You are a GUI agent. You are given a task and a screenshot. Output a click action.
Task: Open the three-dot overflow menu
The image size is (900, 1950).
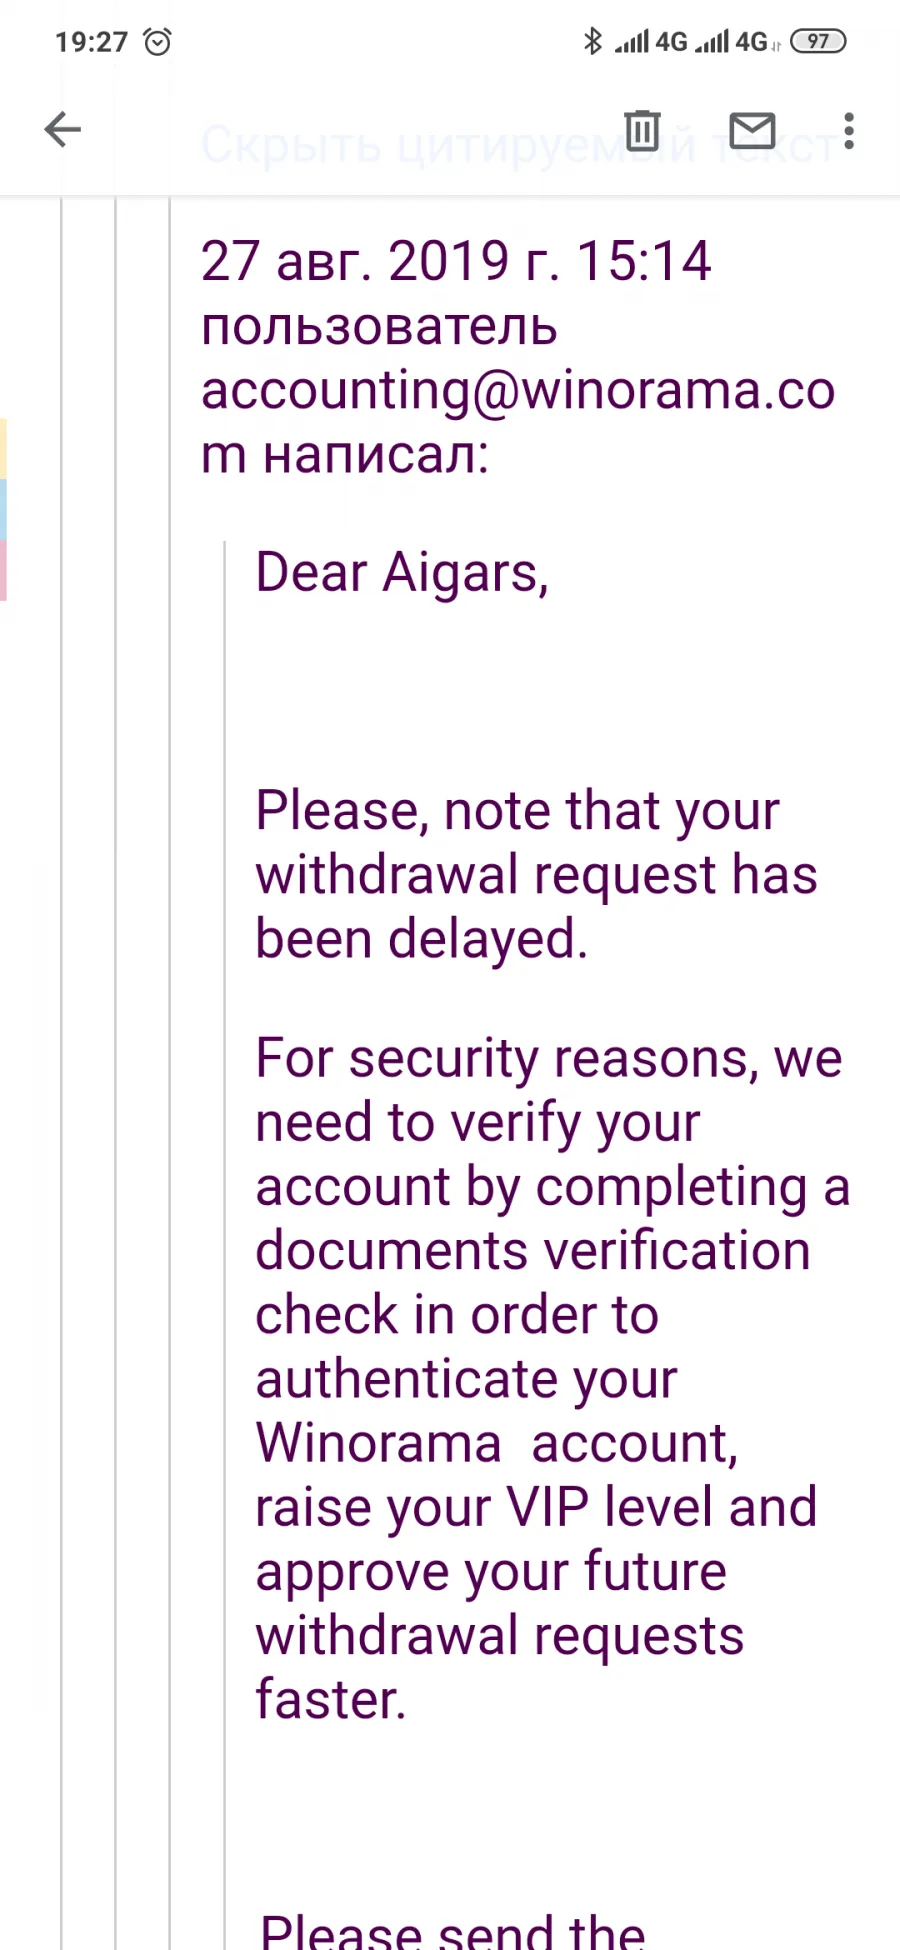pyautogui.click(x=849, y=131)
